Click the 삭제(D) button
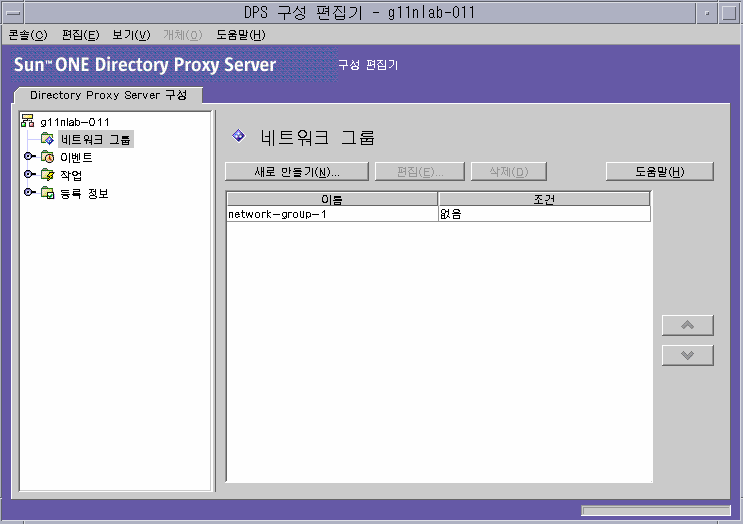 click(x=509, y=172)
